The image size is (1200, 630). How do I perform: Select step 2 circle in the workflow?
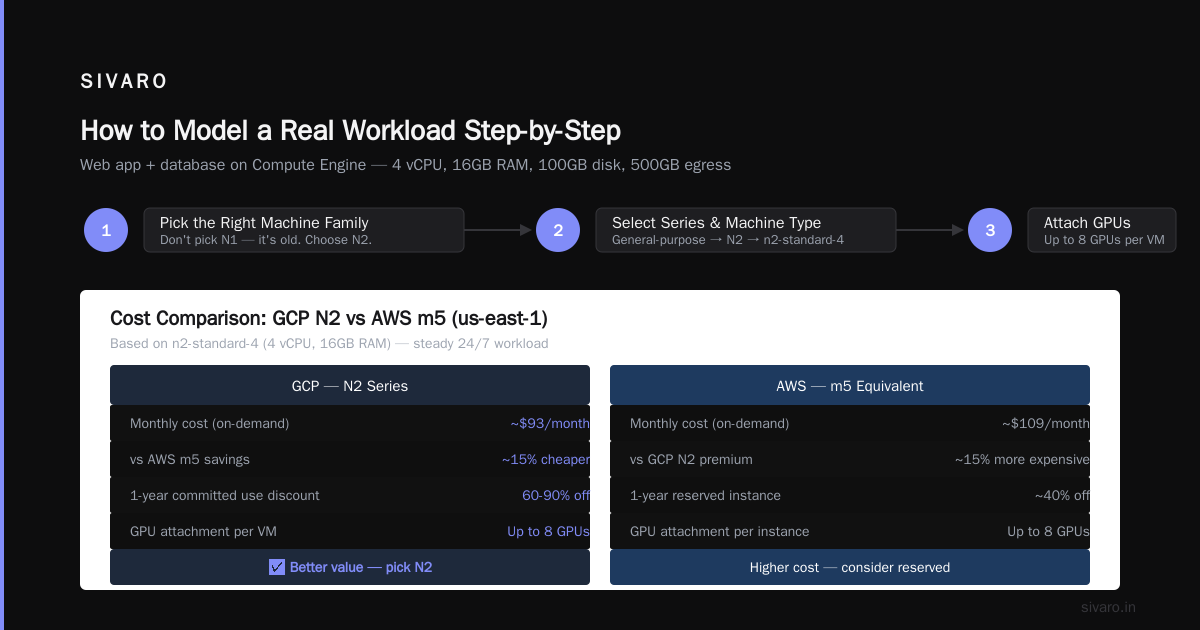click(558, 230)
